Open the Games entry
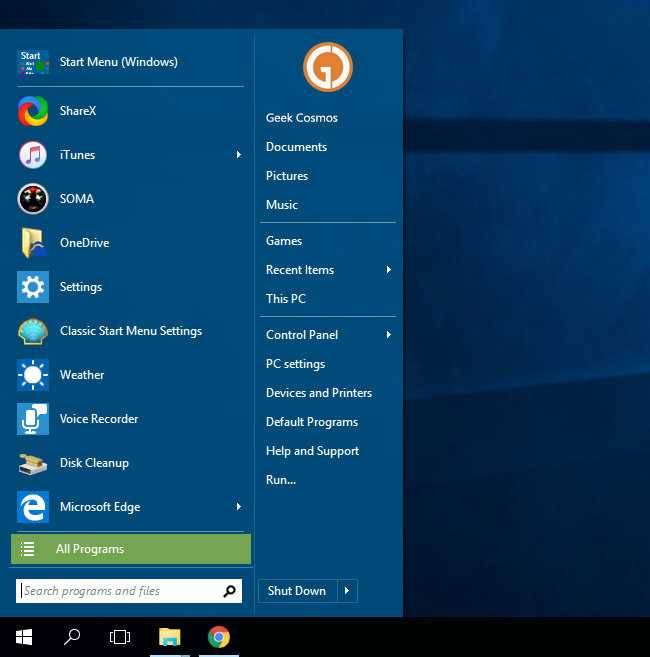The height and width of the screenshot is (657, 650). coord(284,241)
